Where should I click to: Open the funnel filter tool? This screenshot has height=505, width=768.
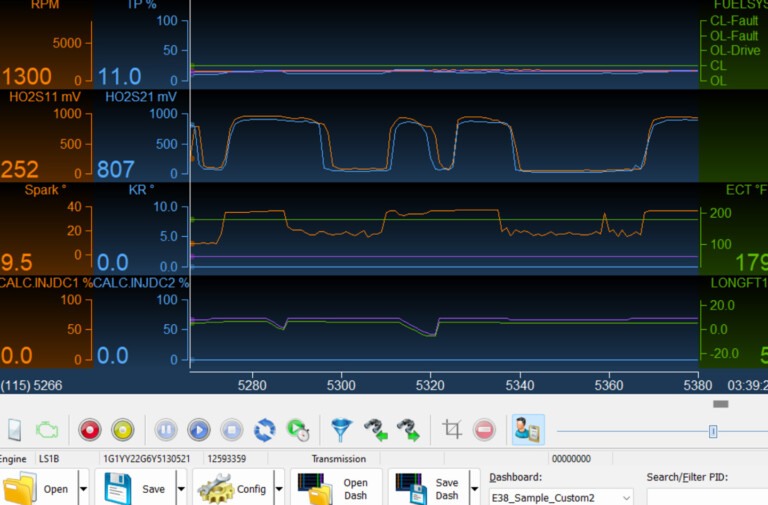(x=341, y=430)
